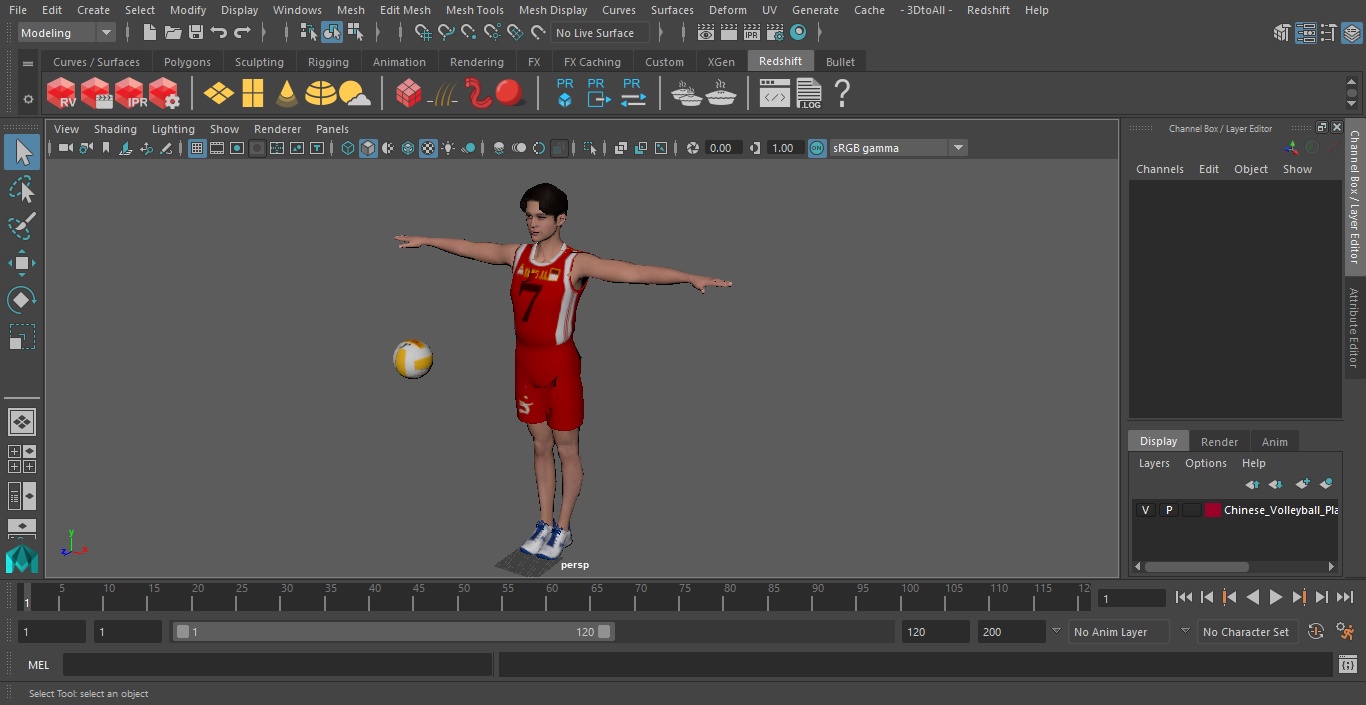Image resolution: width=1366 pixels, height=705 pixels.
Task: Click the layer editor horizontal scrollbar
Action: click(x=1197, y=566)
